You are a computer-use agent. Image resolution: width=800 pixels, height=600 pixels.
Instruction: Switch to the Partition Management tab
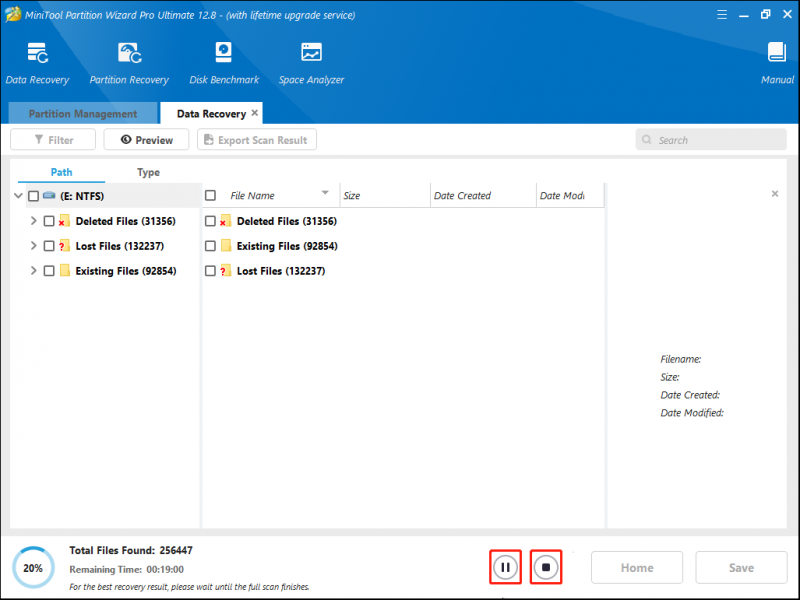click(x=83, y=113)
